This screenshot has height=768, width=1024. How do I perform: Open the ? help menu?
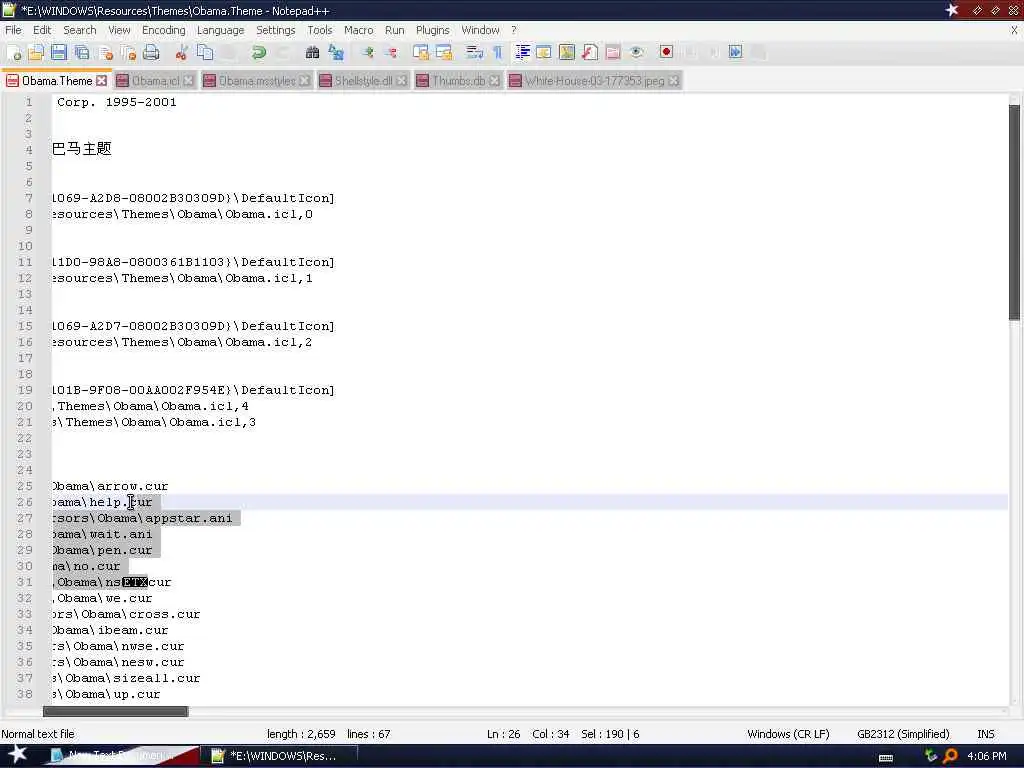[514, 30]
